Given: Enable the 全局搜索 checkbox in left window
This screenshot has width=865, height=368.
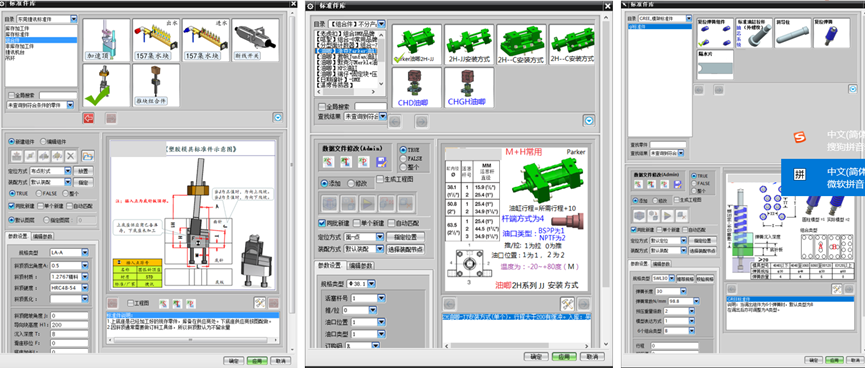Looking at the screenshot, I should pos(12,95).
